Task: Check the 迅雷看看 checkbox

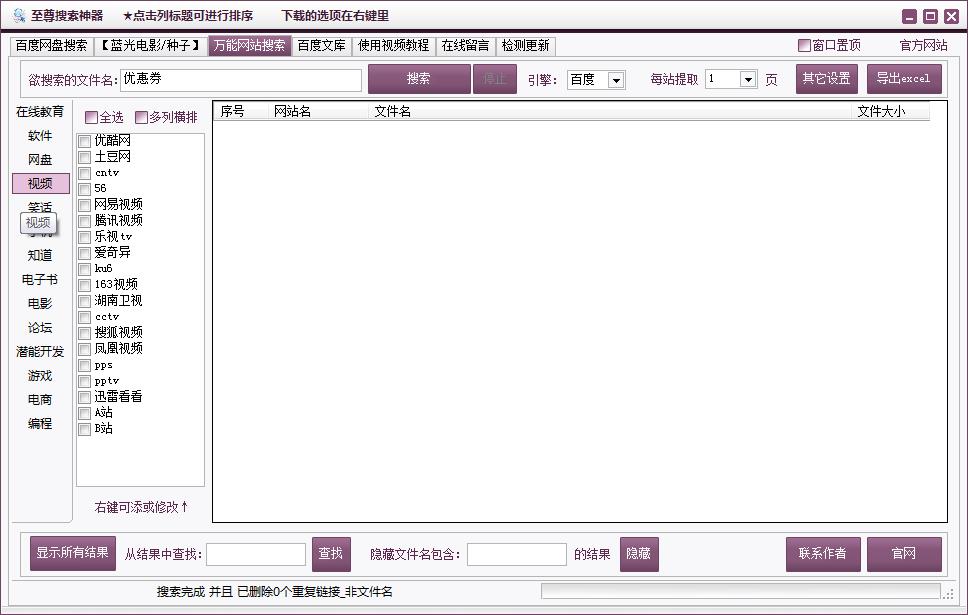Action: [85, 396]
